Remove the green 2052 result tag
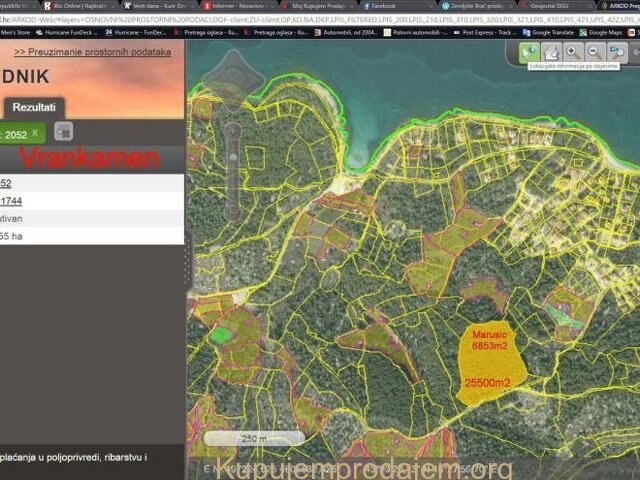Viewport: 640px width, 480px height. pos(35,132)
